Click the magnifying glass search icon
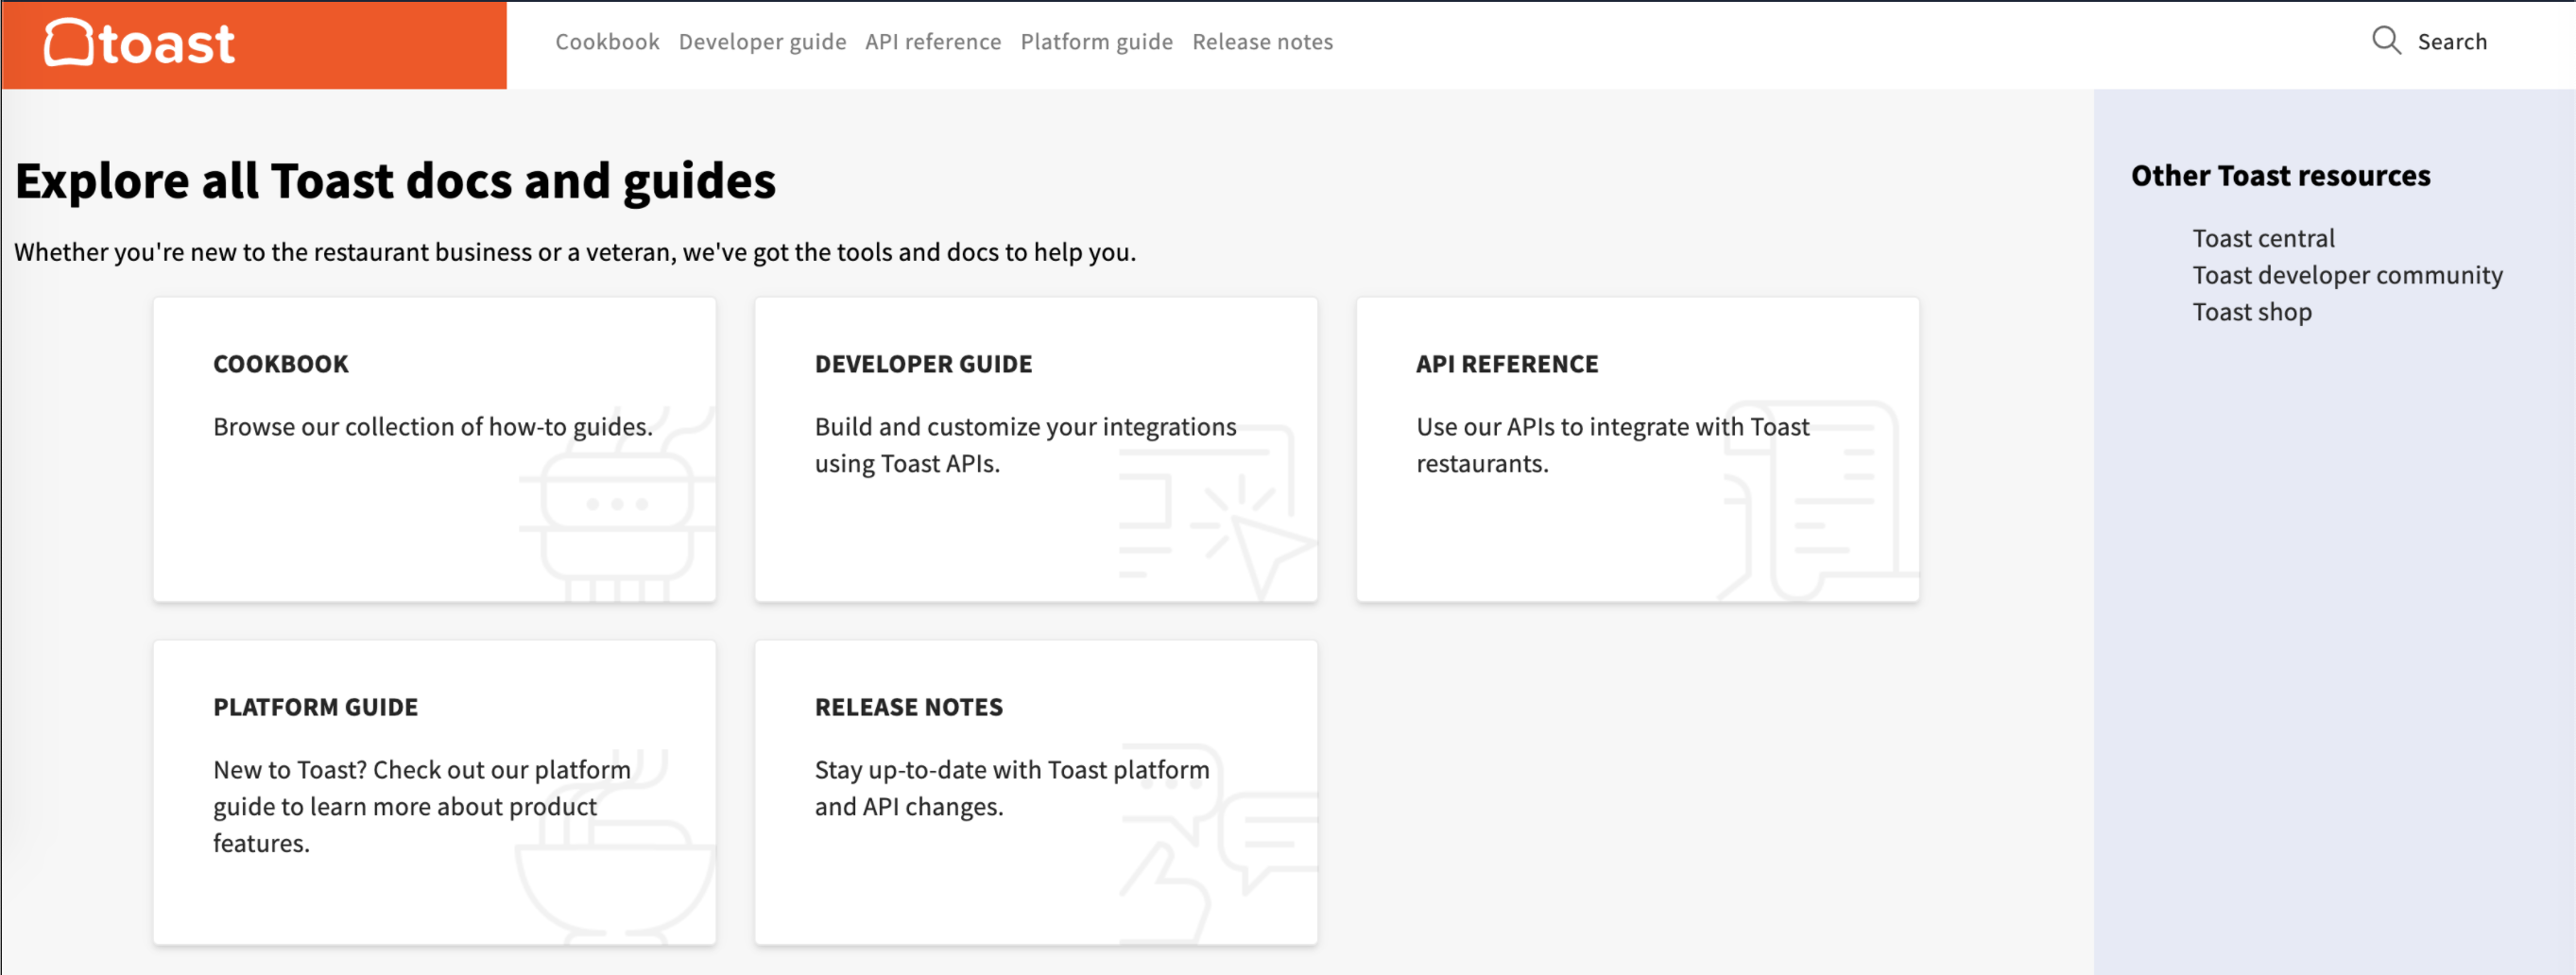2576x975 pixels. click(2385, 41)
